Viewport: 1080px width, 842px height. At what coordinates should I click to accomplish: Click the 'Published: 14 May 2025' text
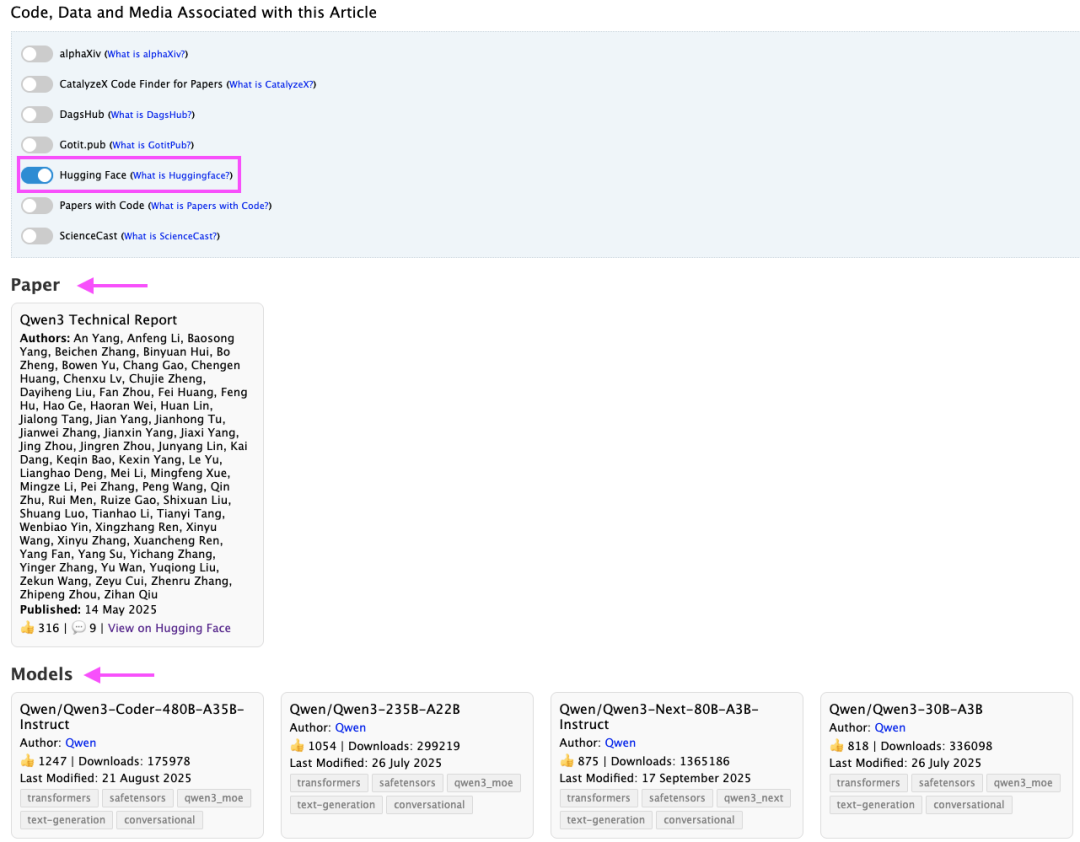[x=88, y=609]
